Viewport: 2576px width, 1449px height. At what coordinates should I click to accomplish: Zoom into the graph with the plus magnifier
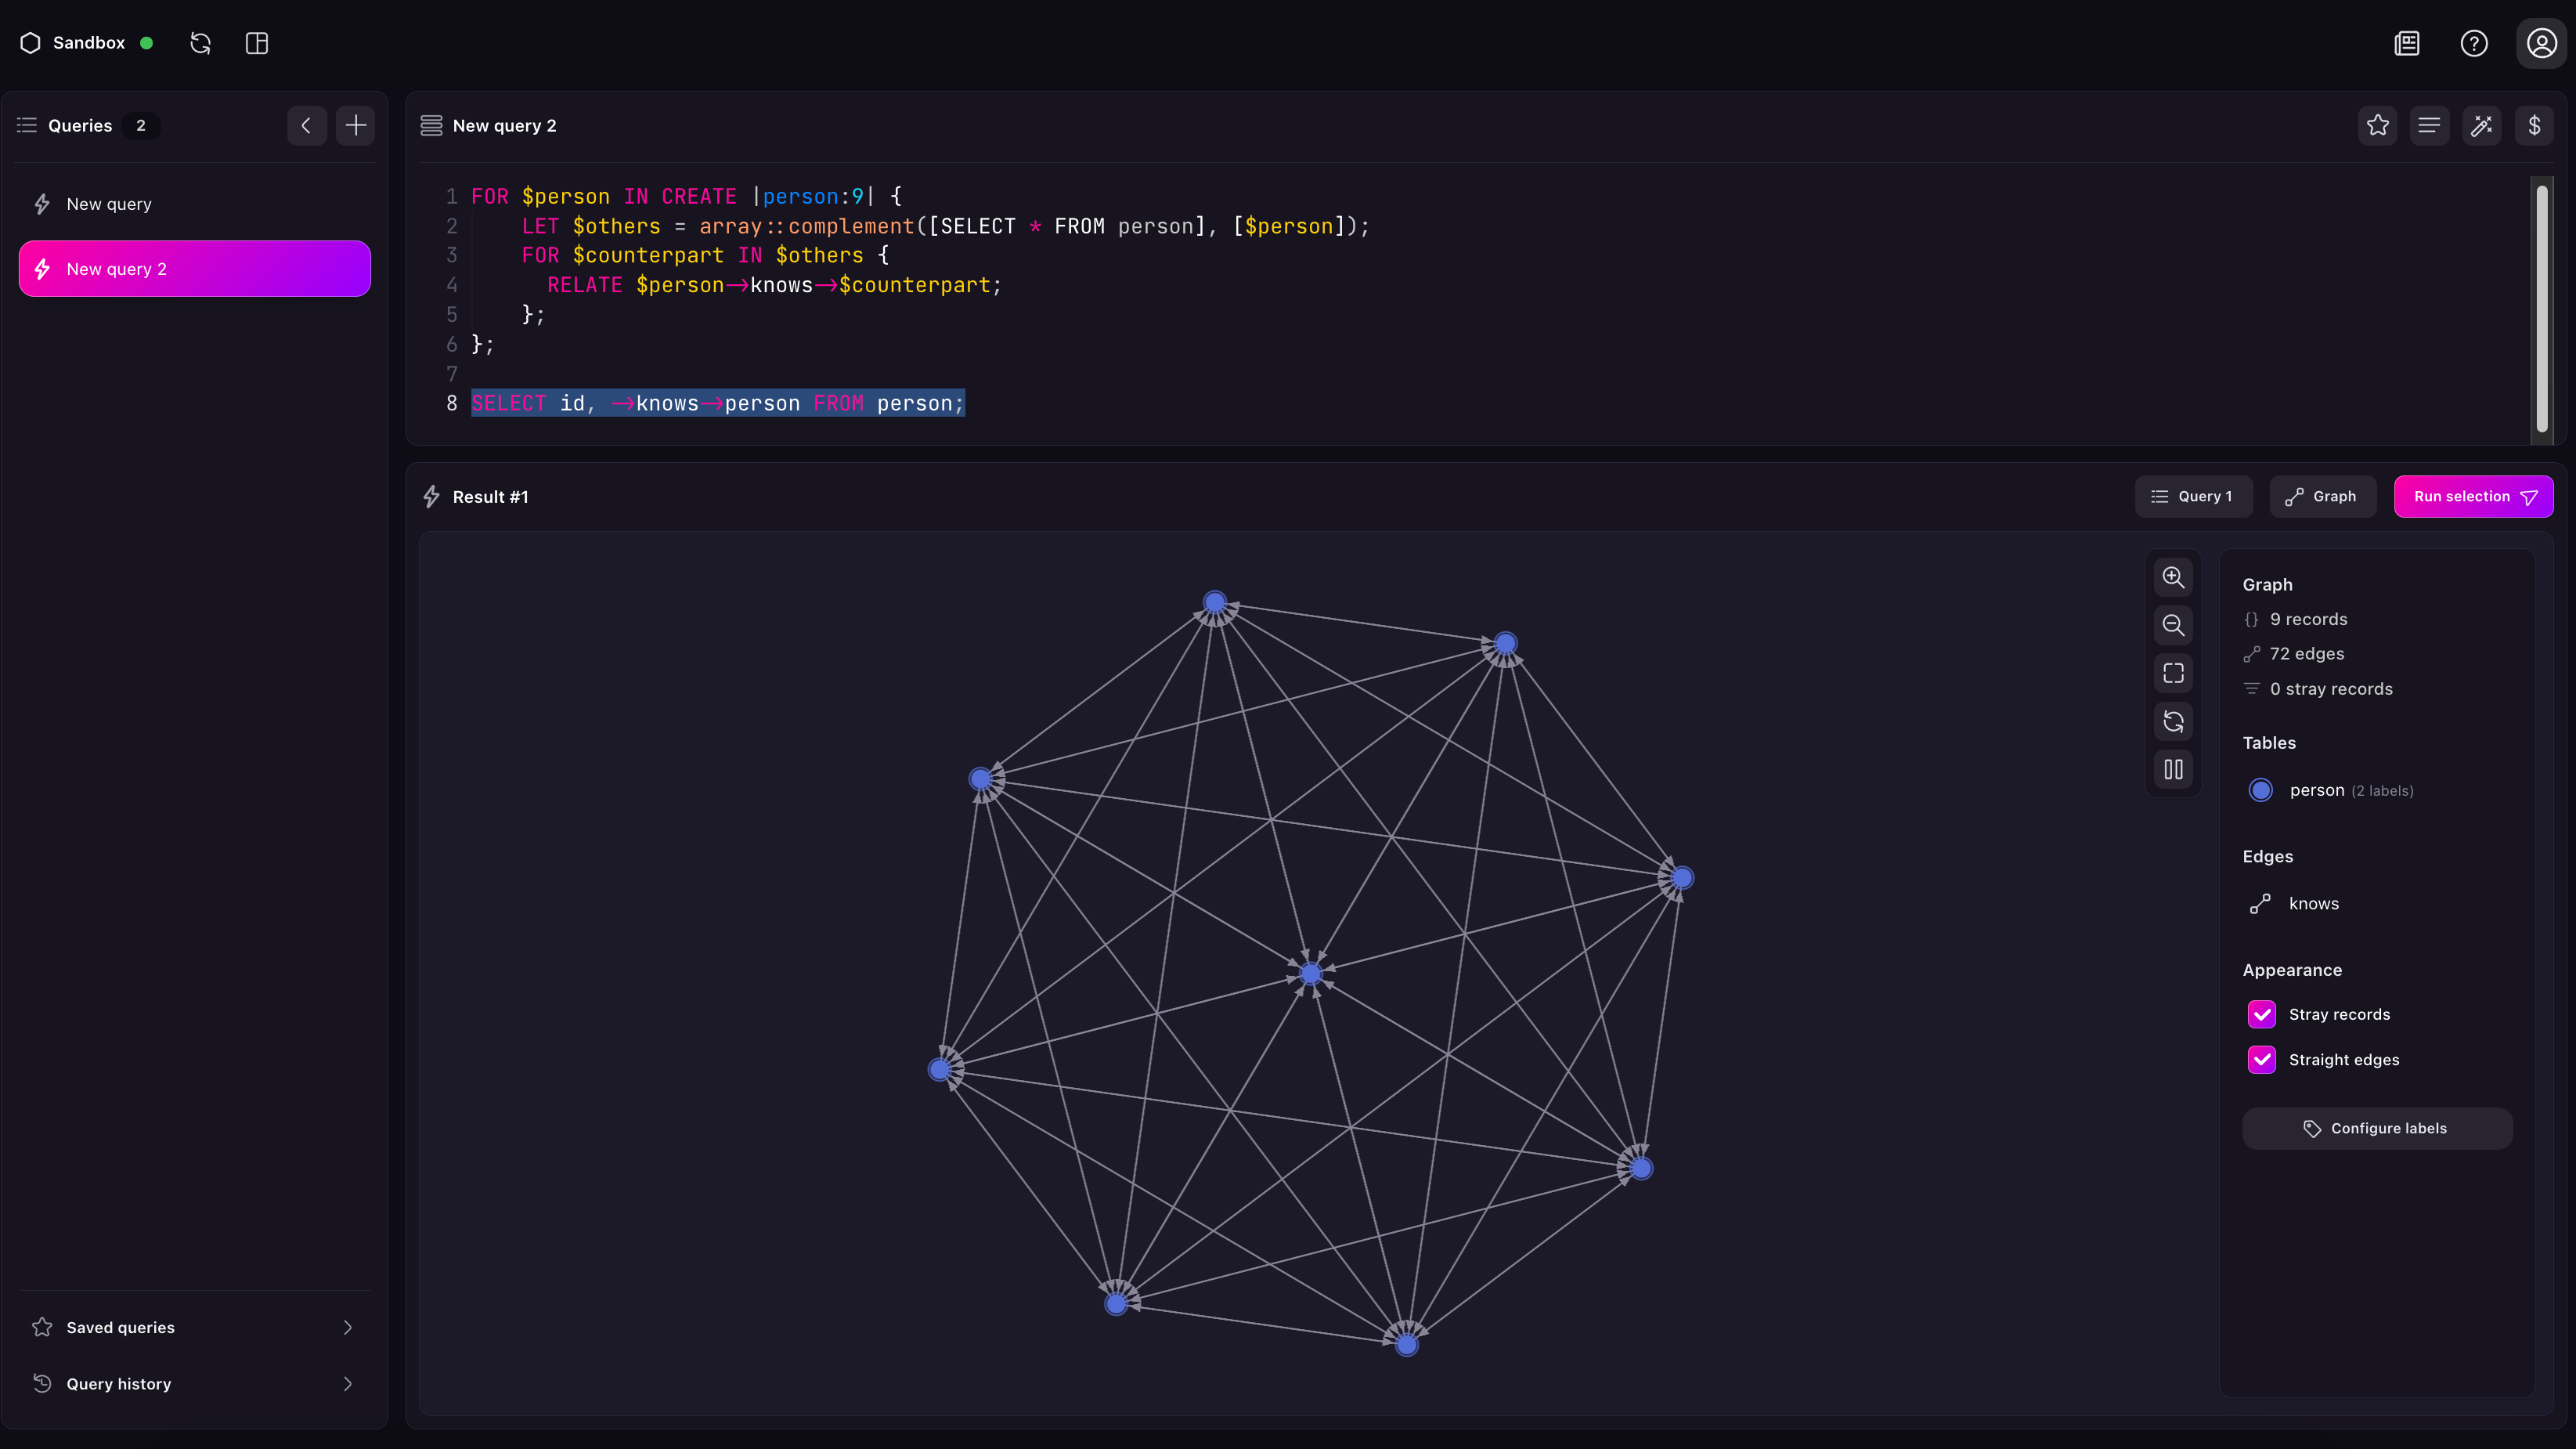(2174, 577)
